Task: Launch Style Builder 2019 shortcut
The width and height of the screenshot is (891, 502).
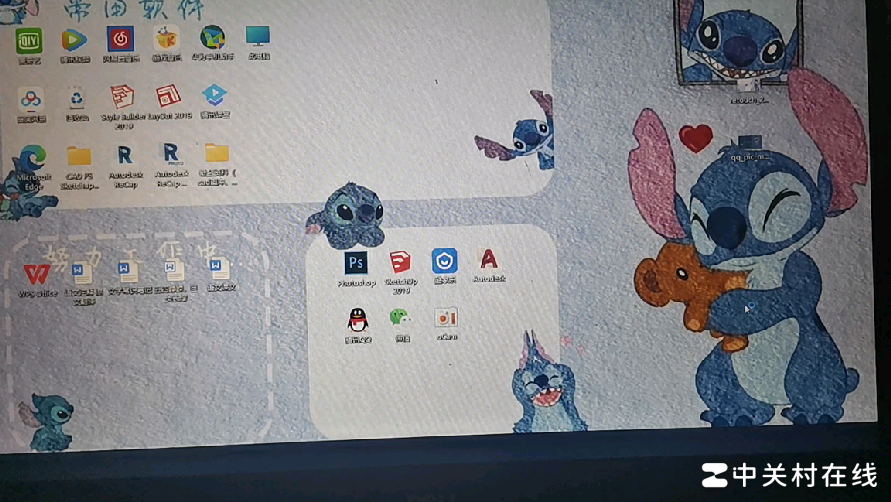Action: coord(122,98)
